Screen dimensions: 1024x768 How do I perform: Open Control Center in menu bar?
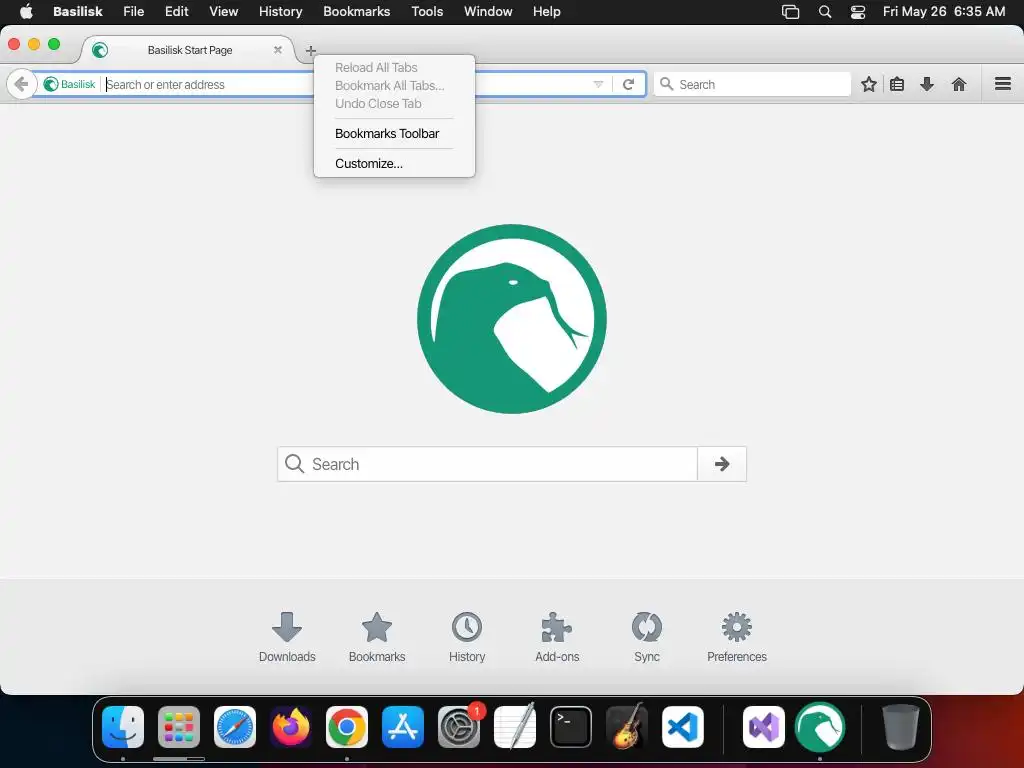pyautogui.click(x=857, y=12)
